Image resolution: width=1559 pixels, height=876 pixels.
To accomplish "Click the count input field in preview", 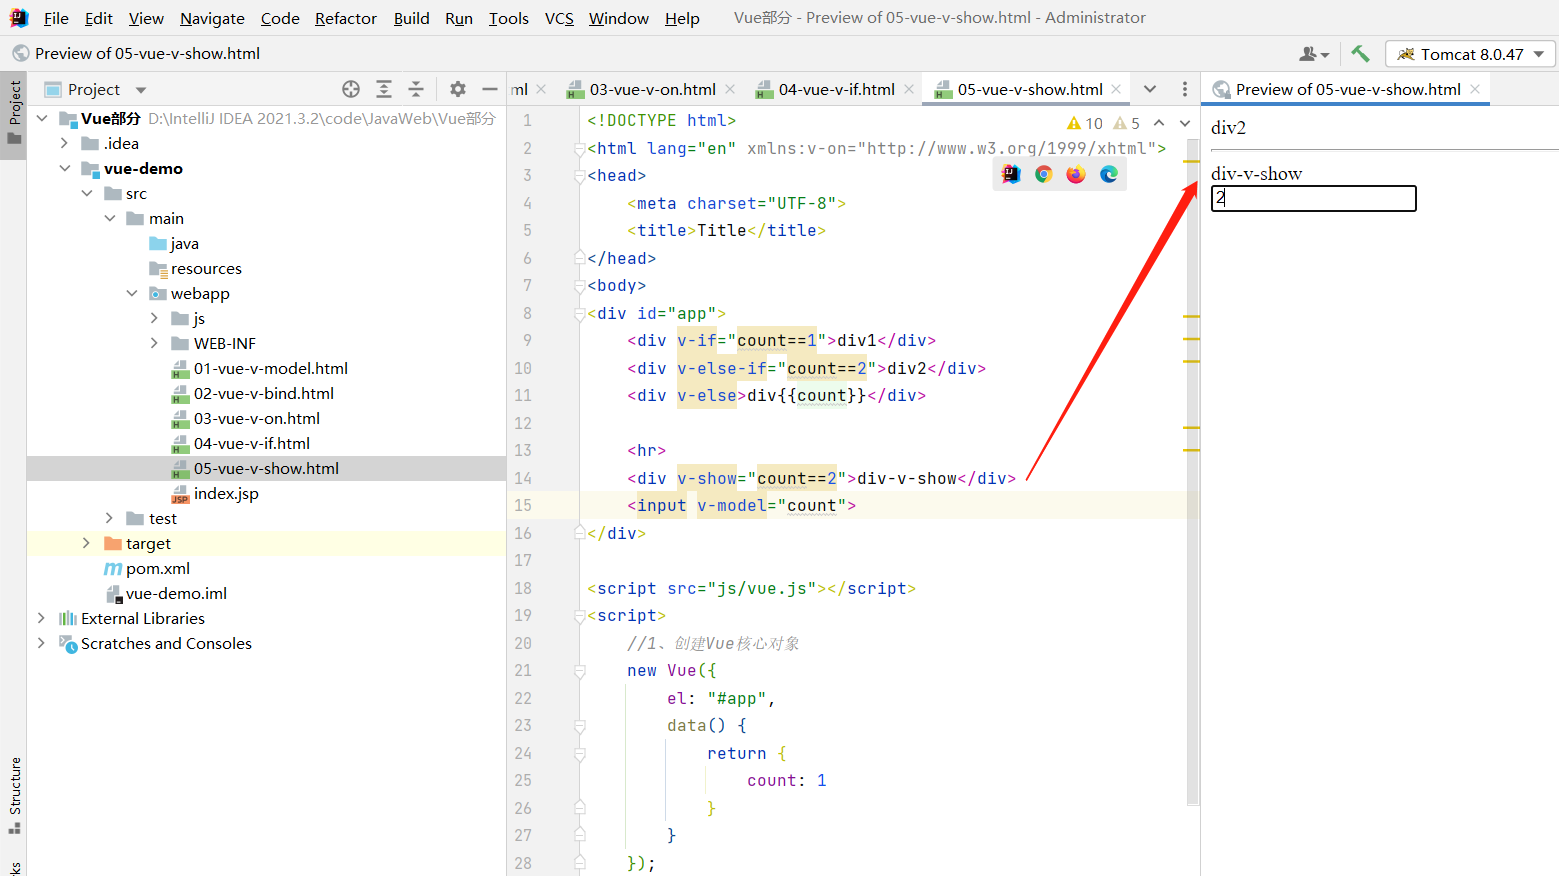I will (x=1314, y=198).
